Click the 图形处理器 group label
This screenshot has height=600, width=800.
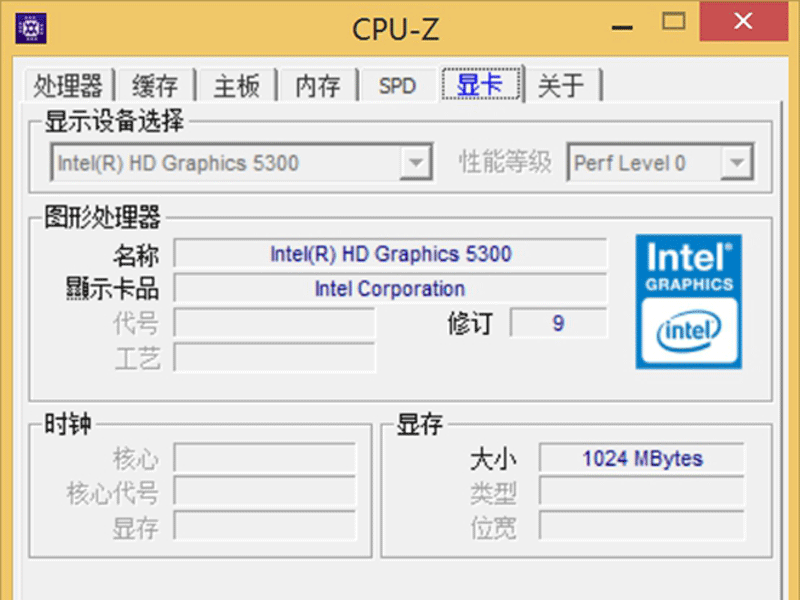click(103, 217)
